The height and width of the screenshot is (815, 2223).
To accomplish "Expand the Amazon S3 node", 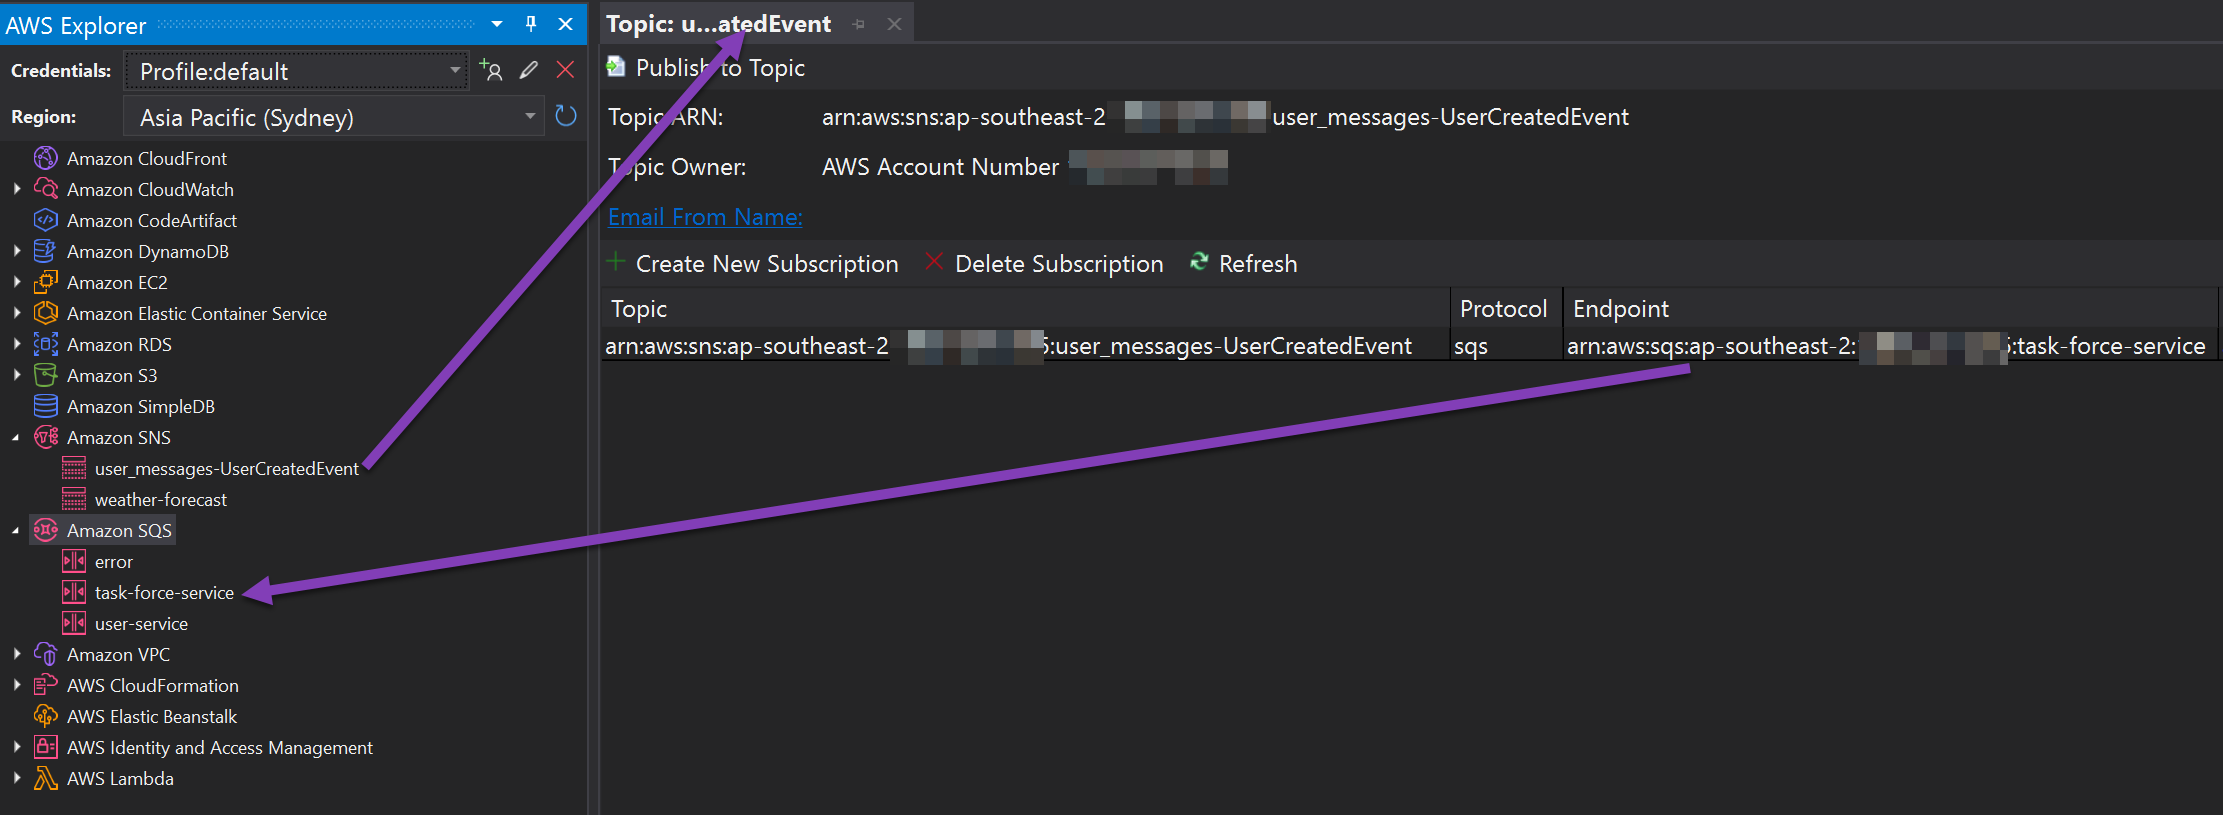I will pyautogui.click(x=16, y=375).
